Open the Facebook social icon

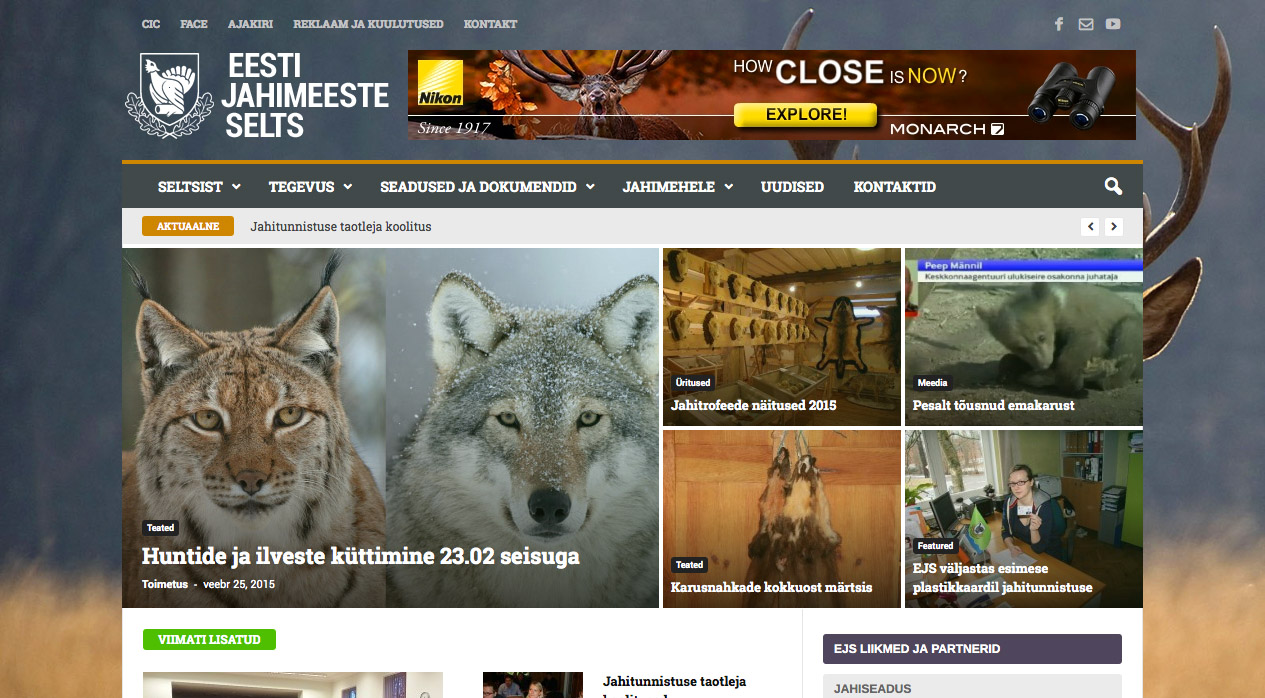[x=1059, y=24]
